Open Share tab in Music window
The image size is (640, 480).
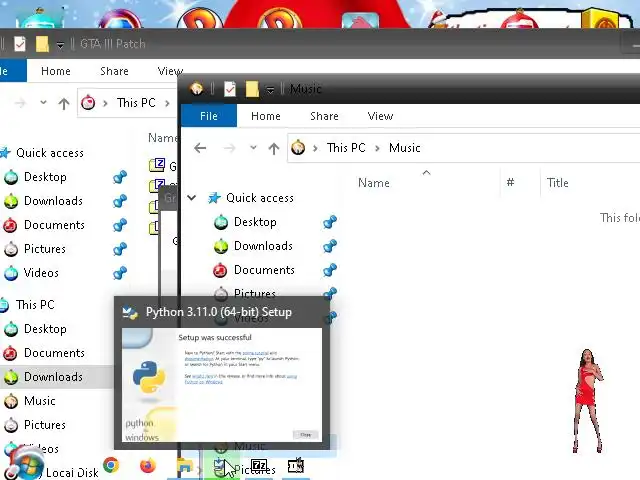(324, 116)
